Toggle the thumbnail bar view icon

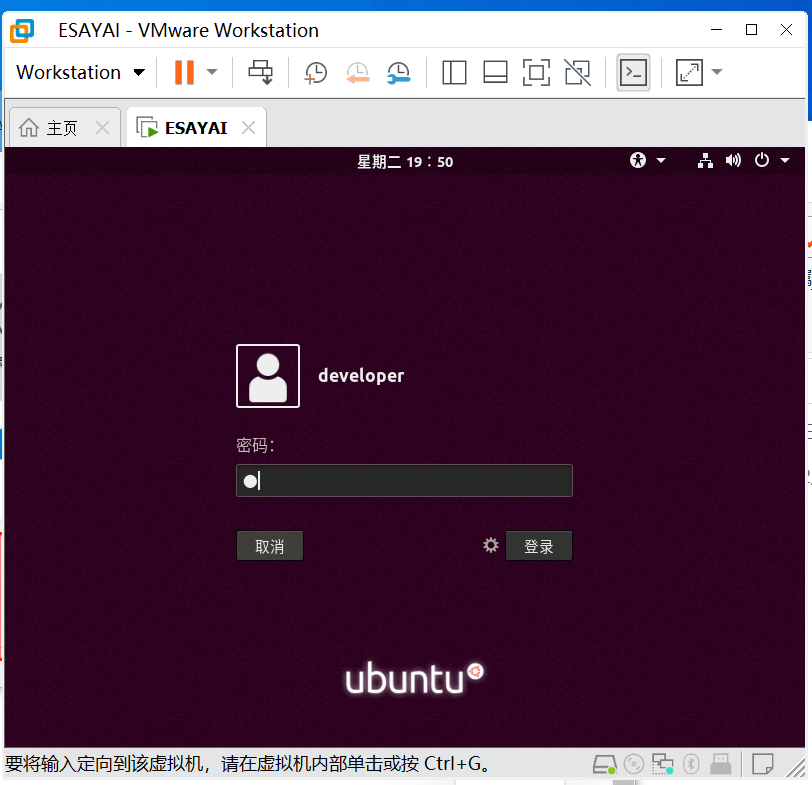pos(495,72)
